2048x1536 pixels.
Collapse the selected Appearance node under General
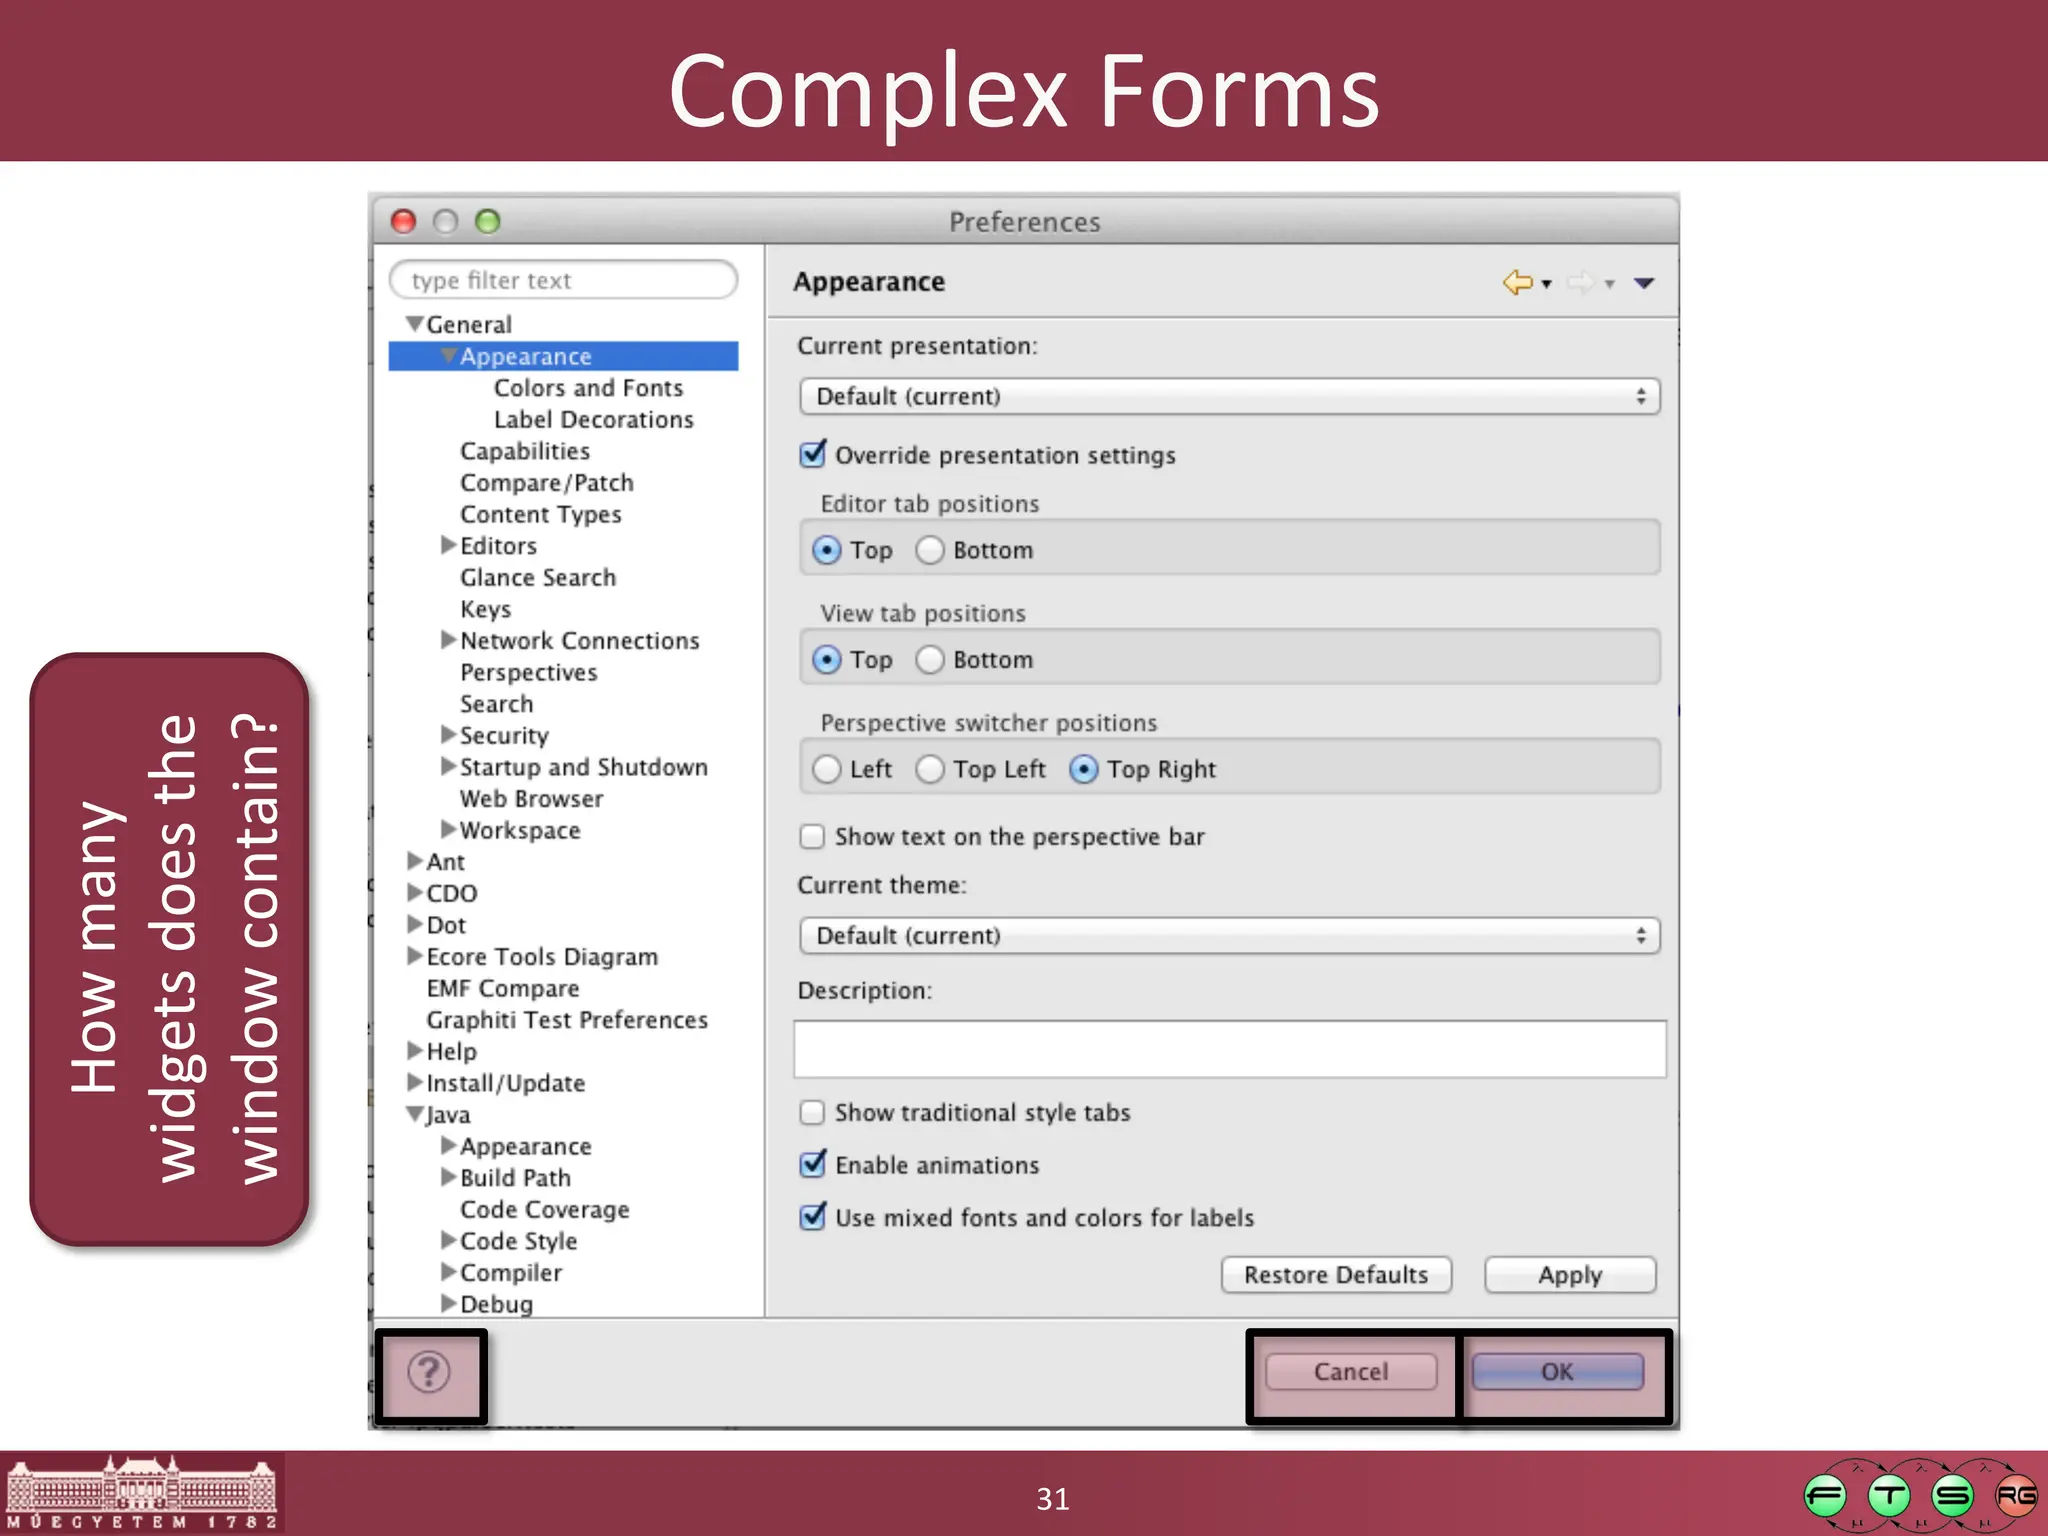coord(449,356)
